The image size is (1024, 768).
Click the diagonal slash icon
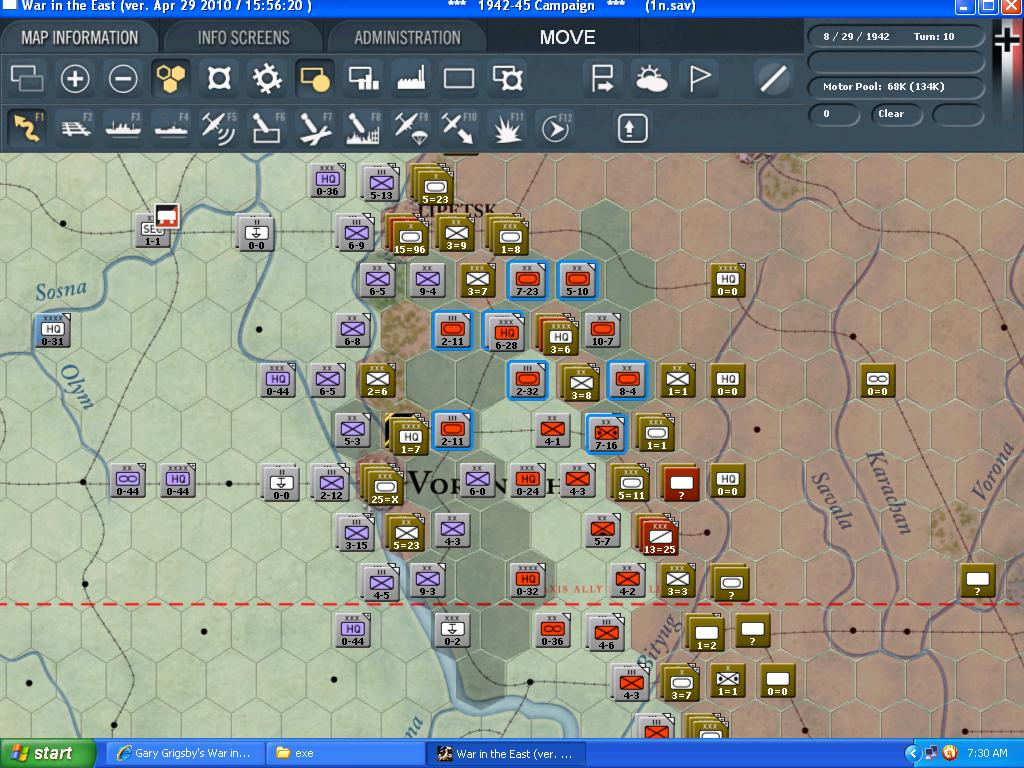[773, 79]
